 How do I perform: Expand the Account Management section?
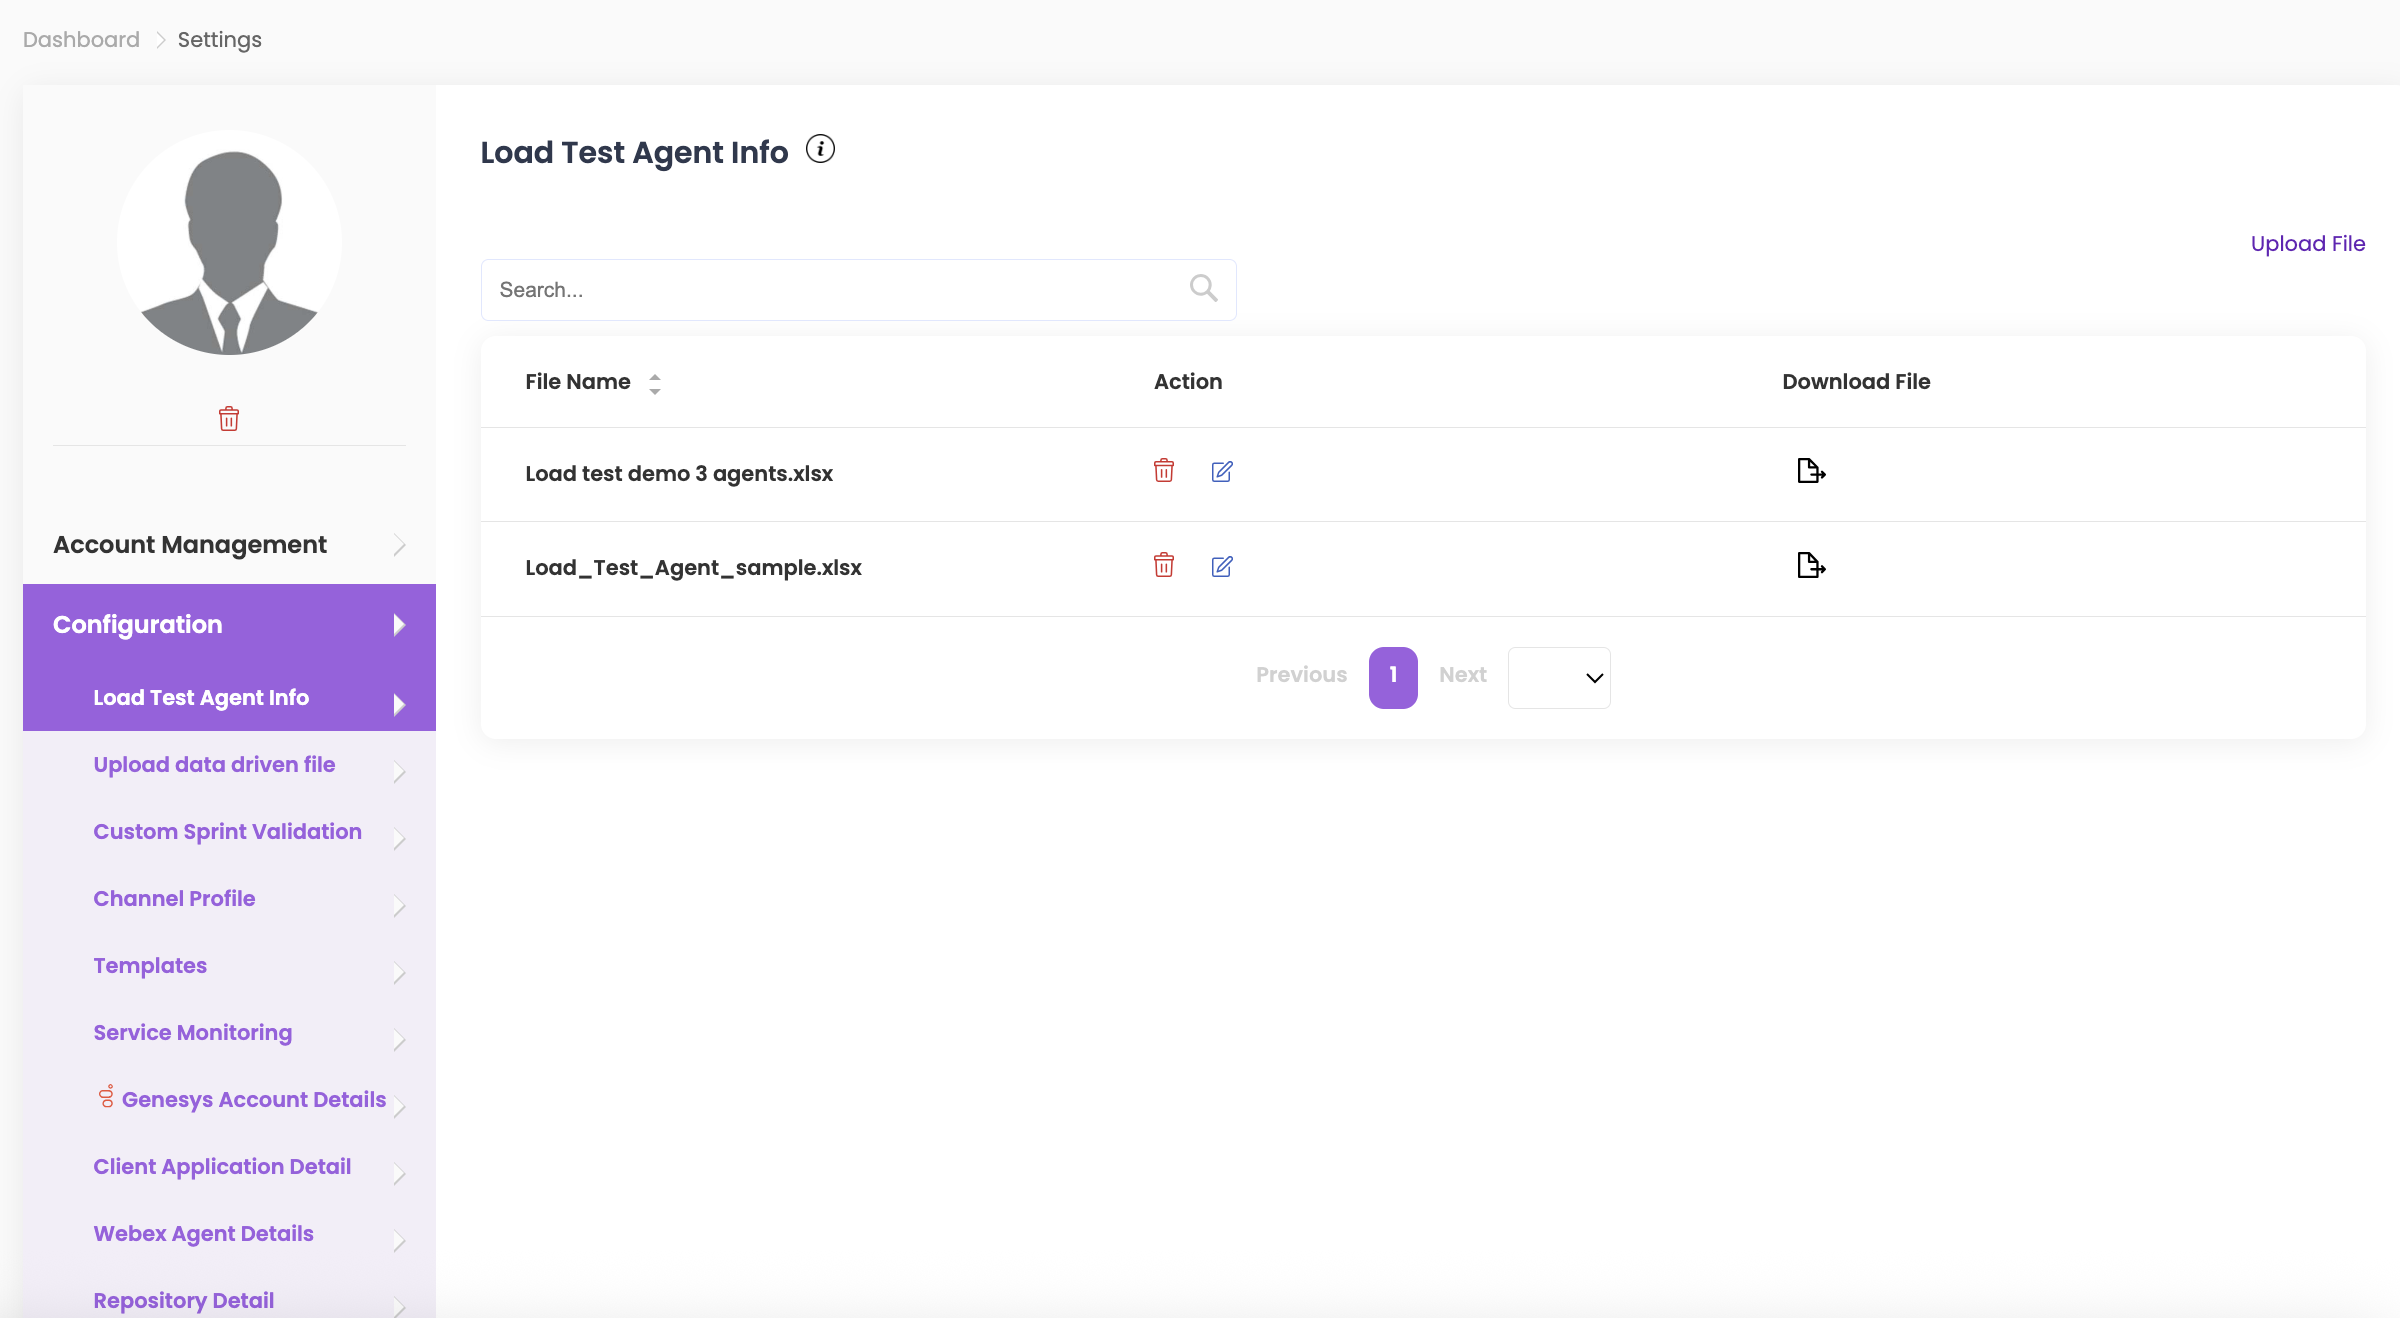coord(229,545)
